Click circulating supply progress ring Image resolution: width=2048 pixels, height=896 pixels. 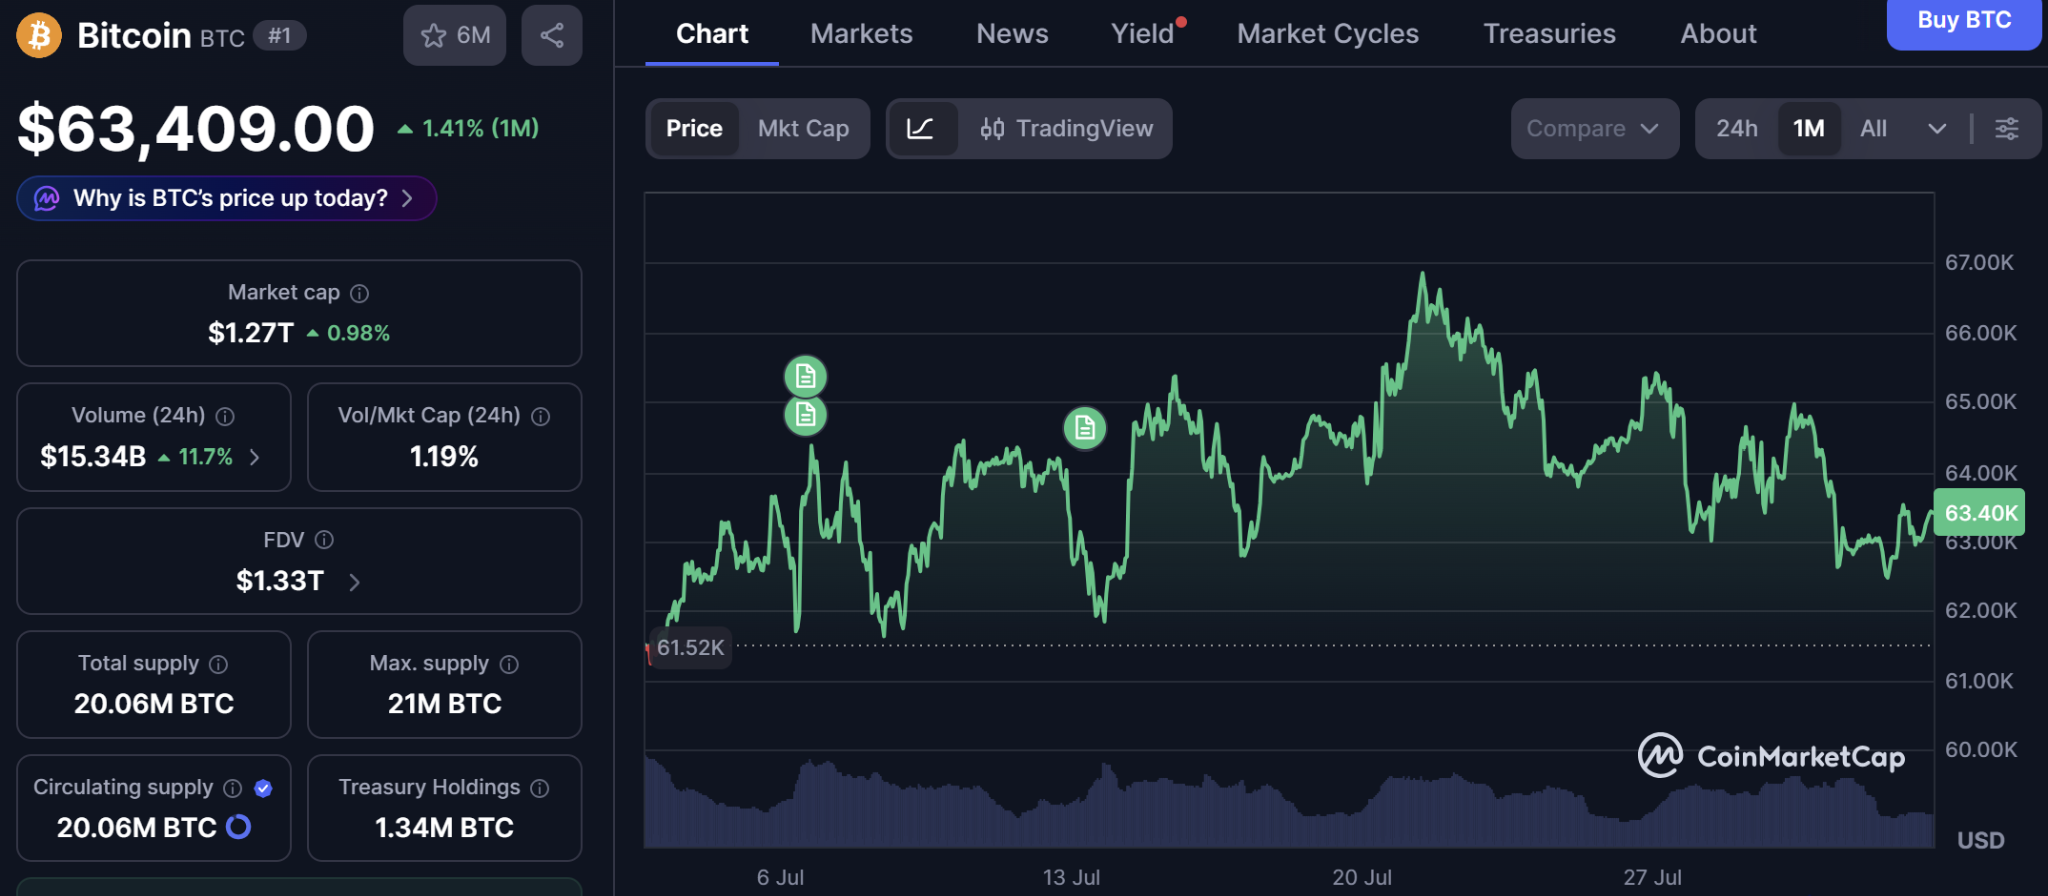tap(239, 827)
